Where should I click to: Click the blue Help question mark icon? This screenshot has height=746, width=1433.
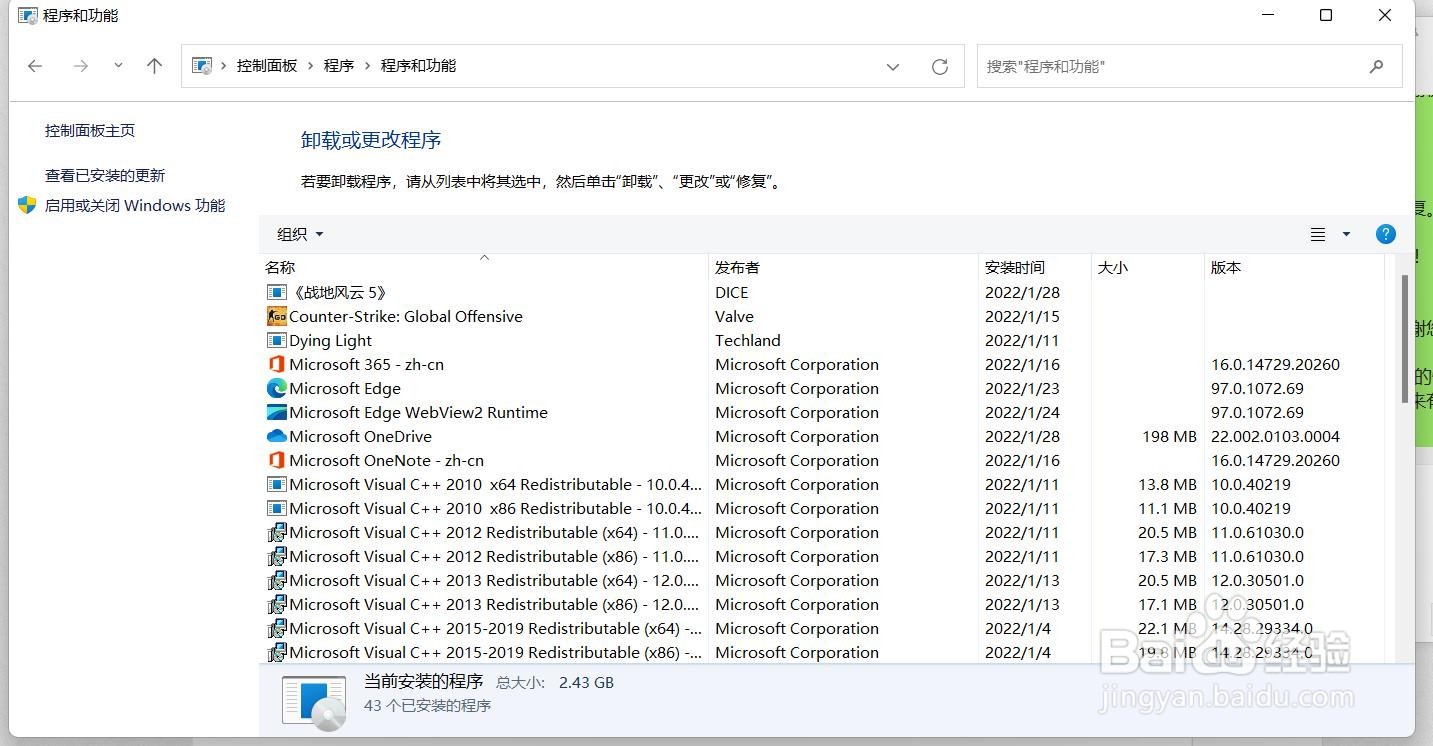pyautogui.click(x=1385, y=234)
